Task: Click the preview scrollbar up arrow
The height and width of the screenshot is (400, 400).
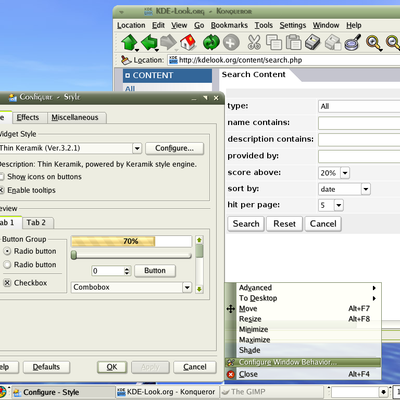Action: coord(199,240)
